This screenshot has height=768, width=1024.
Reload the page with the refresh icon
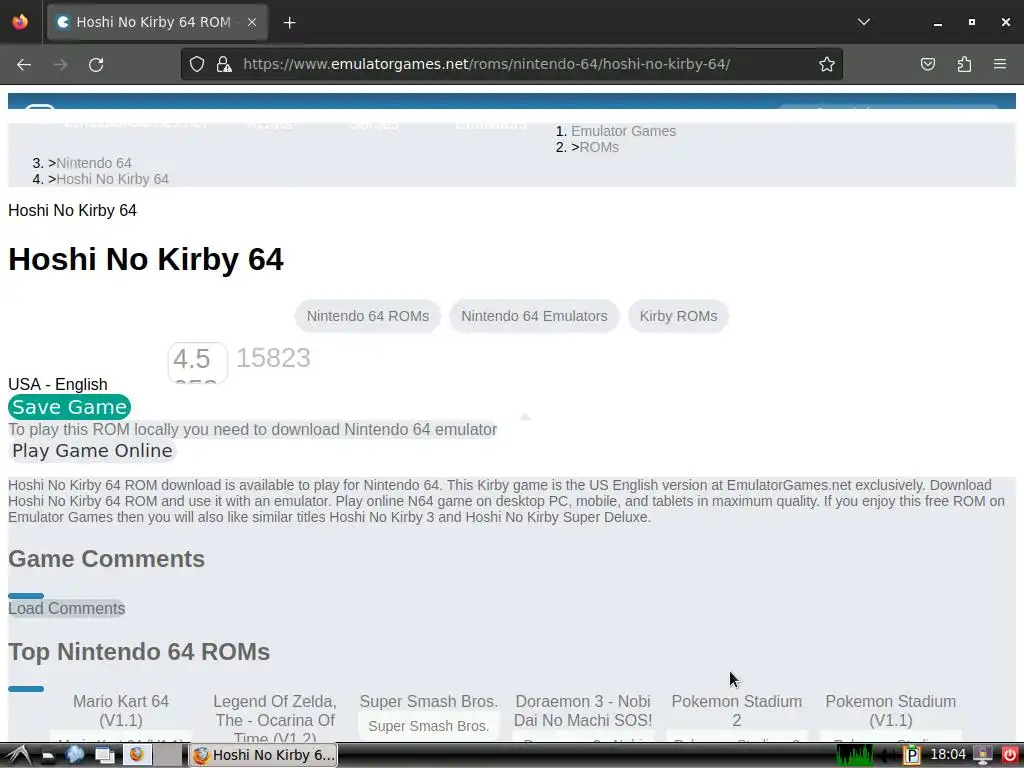[x=96, y=64]
